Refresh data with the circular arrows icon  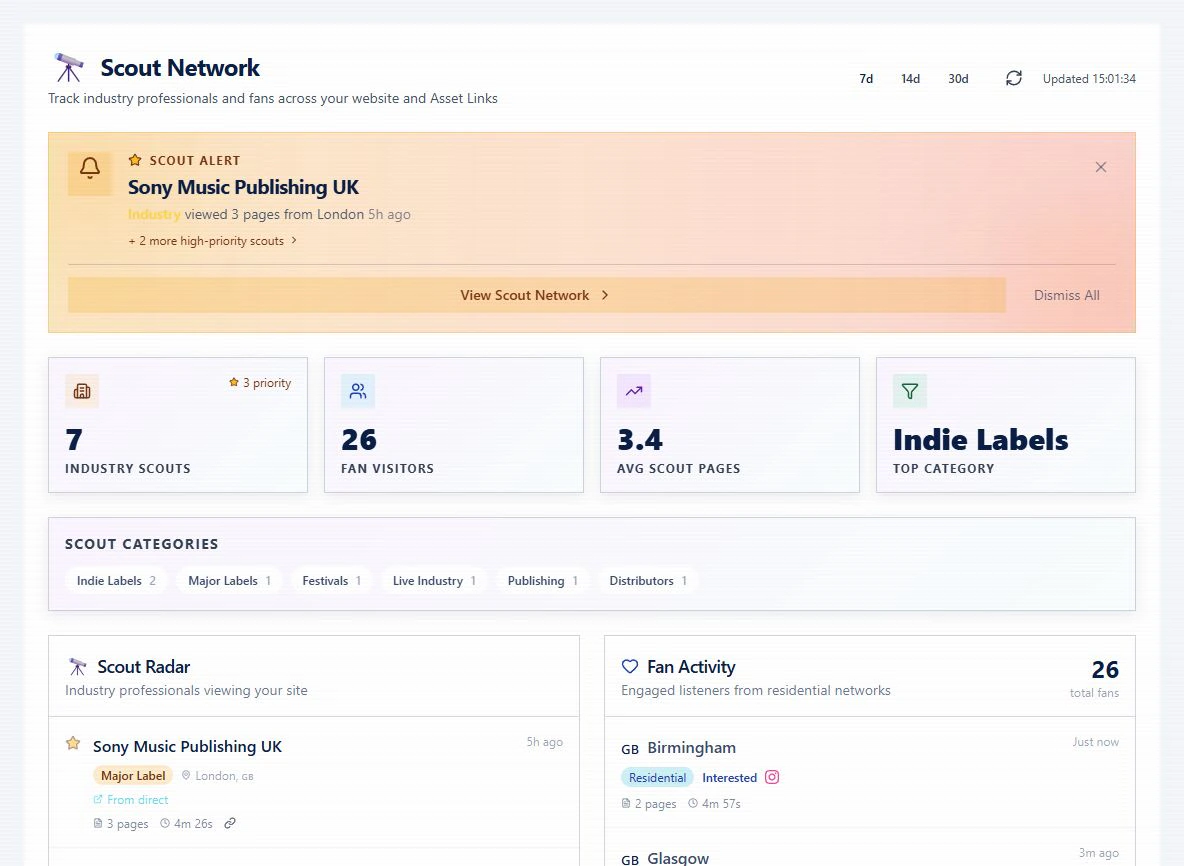(x=1013, y=79)
